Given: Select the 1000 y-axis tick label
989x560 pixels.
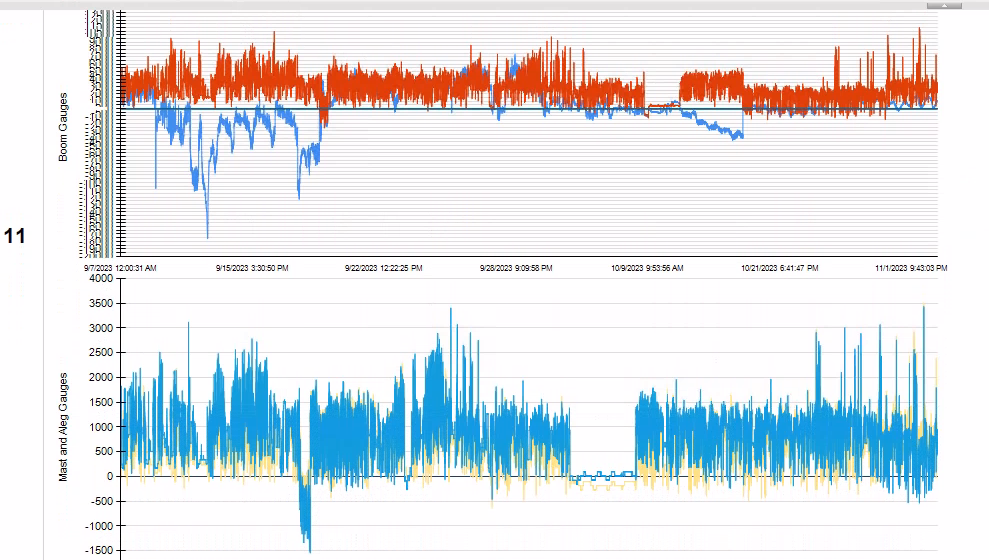Looking at the screenshot, I should [x=103, y=427].
